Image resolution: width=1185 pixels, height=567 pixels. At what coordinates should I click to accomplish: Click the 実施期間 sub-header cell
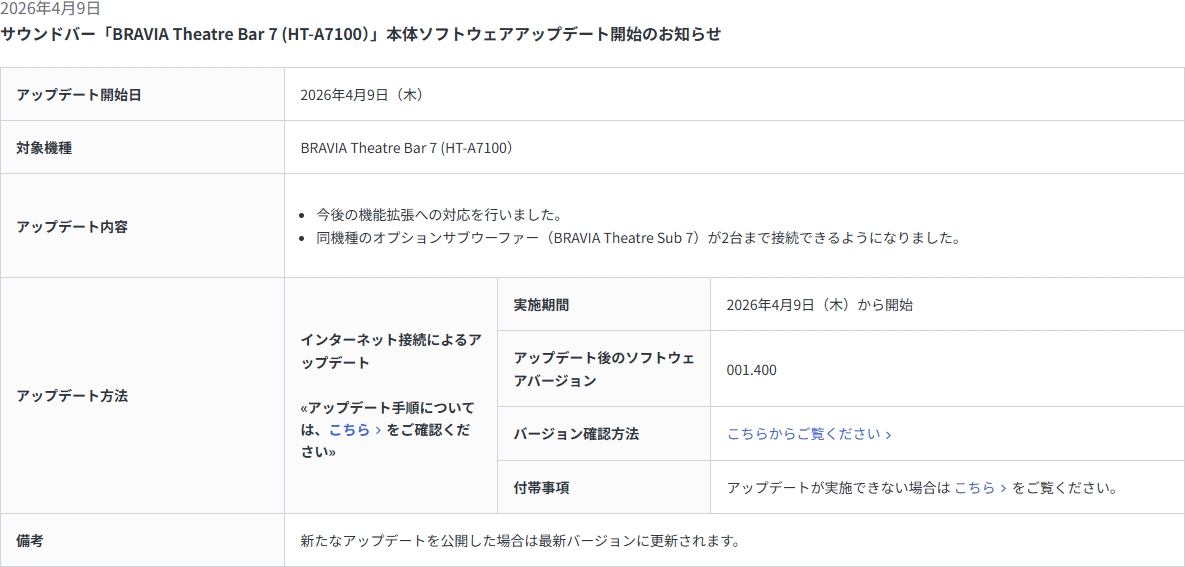pos(541,305)
